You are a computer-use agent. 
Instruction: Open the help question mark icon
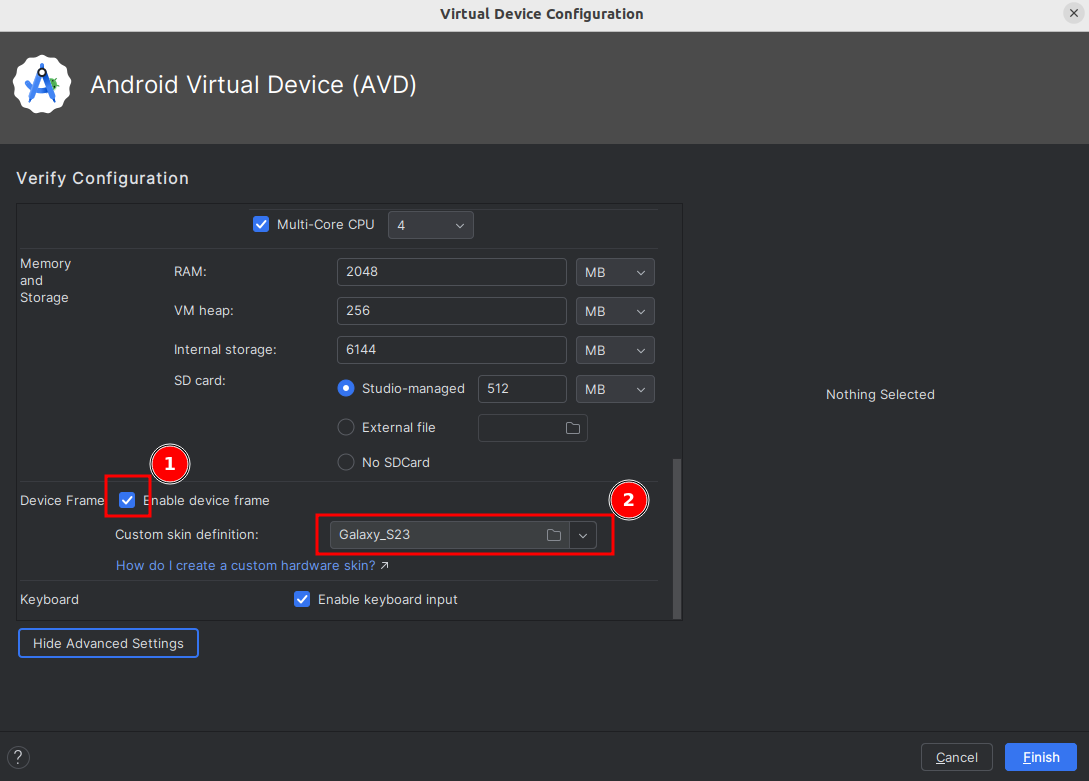(x=19, y=757)
